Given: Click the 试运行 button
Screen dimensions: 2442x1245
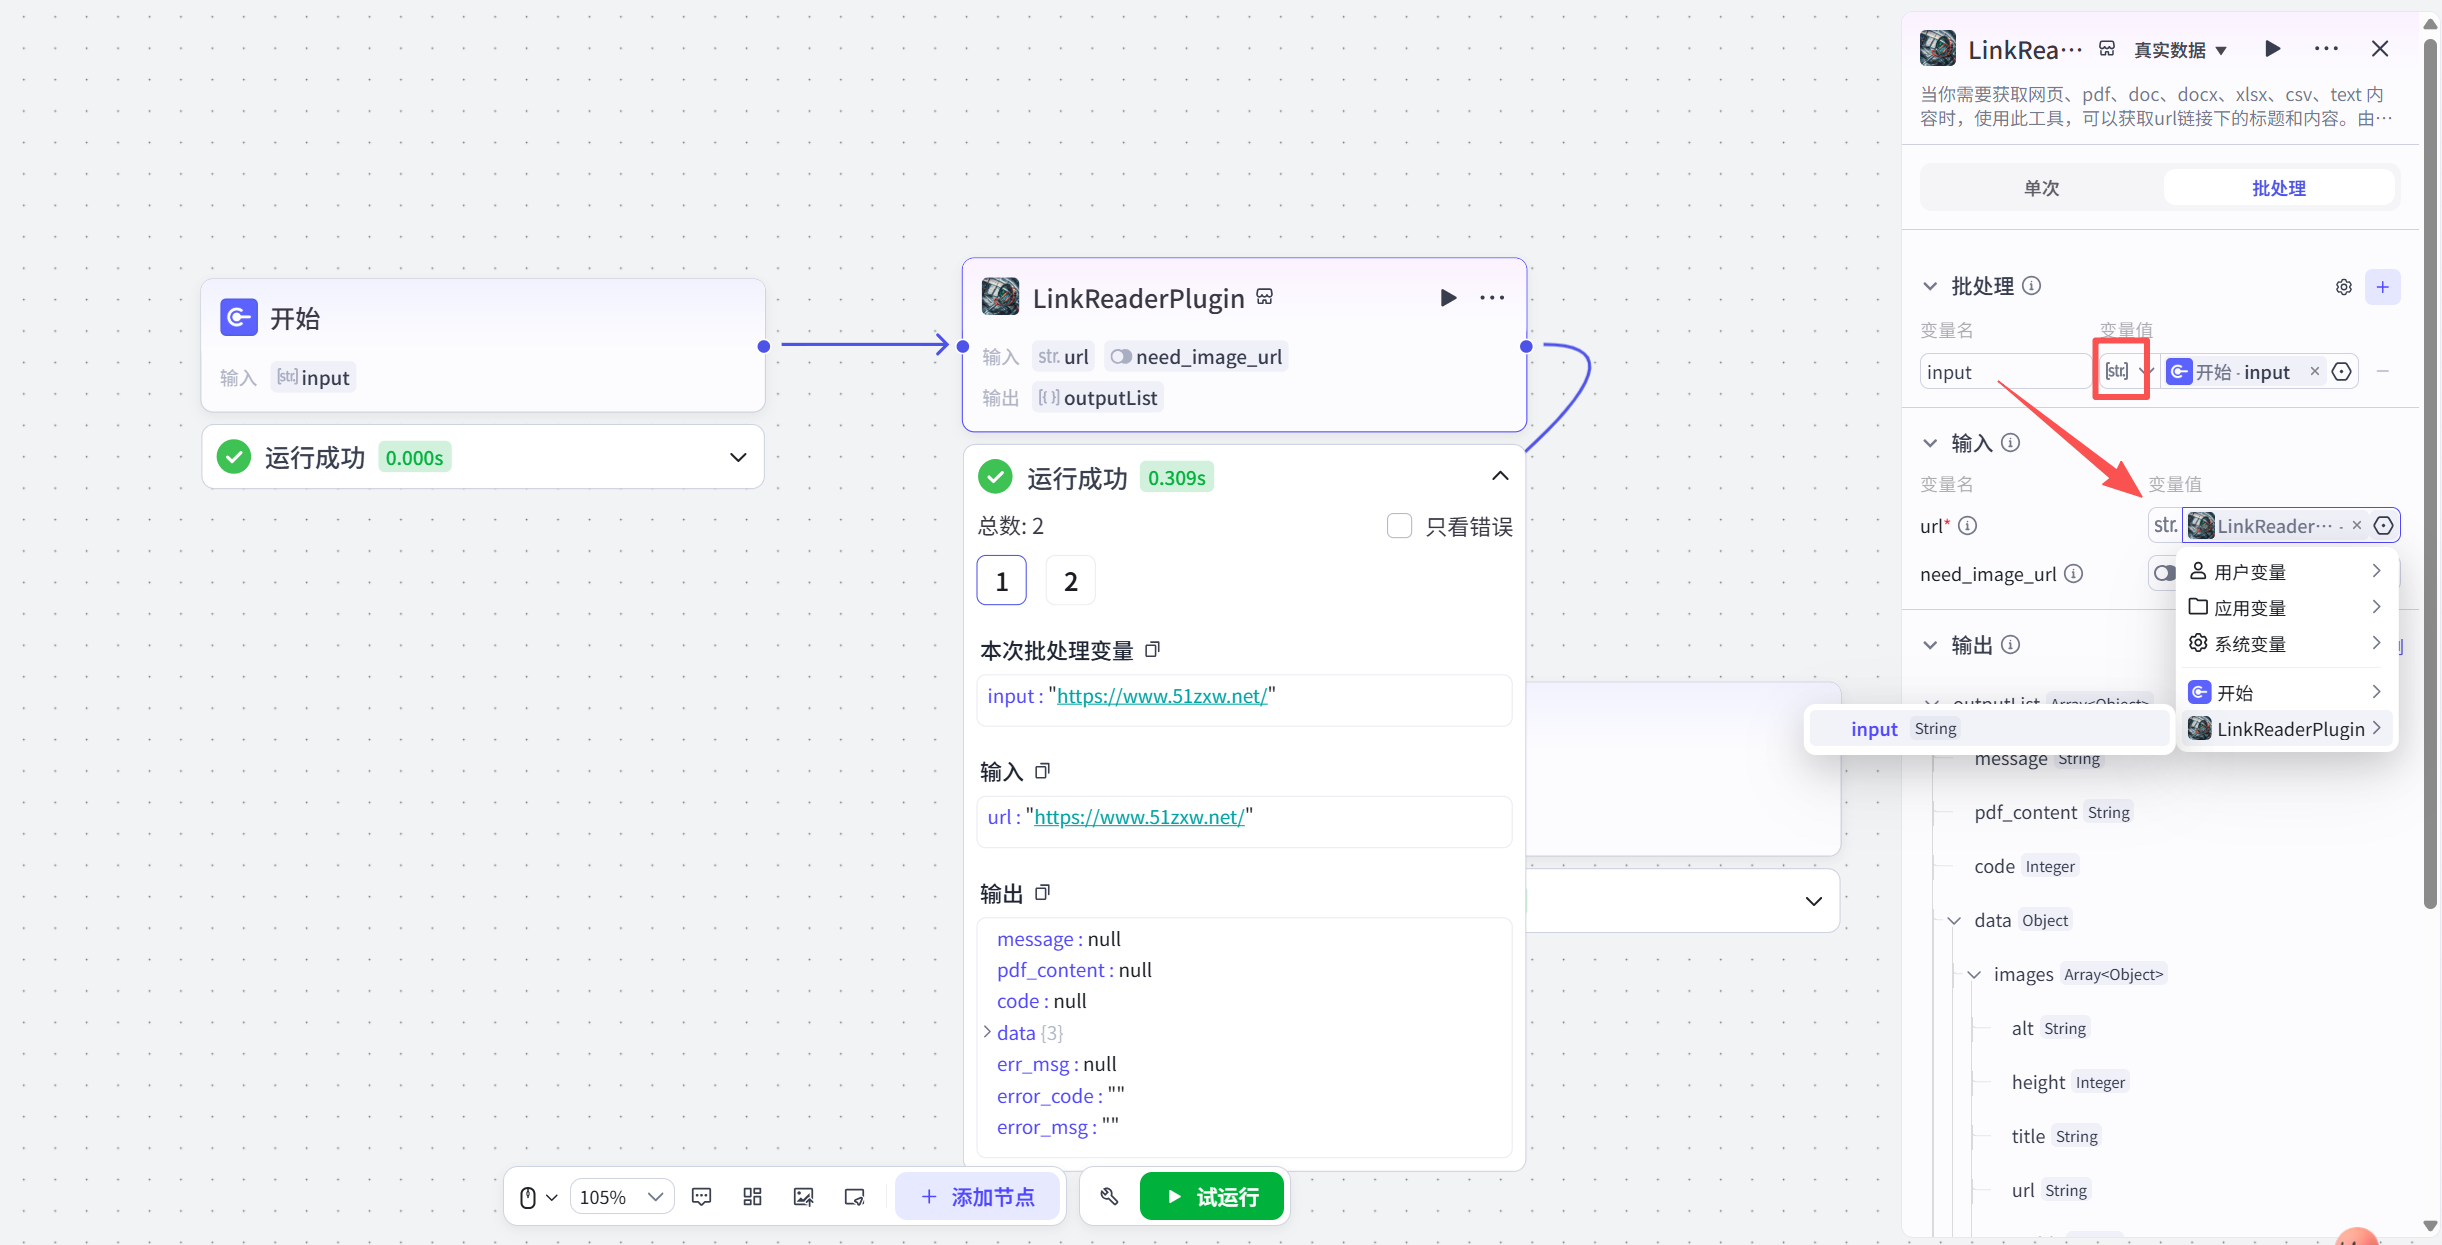Looking at the screenshot, I should (x=1211, y=1197).
